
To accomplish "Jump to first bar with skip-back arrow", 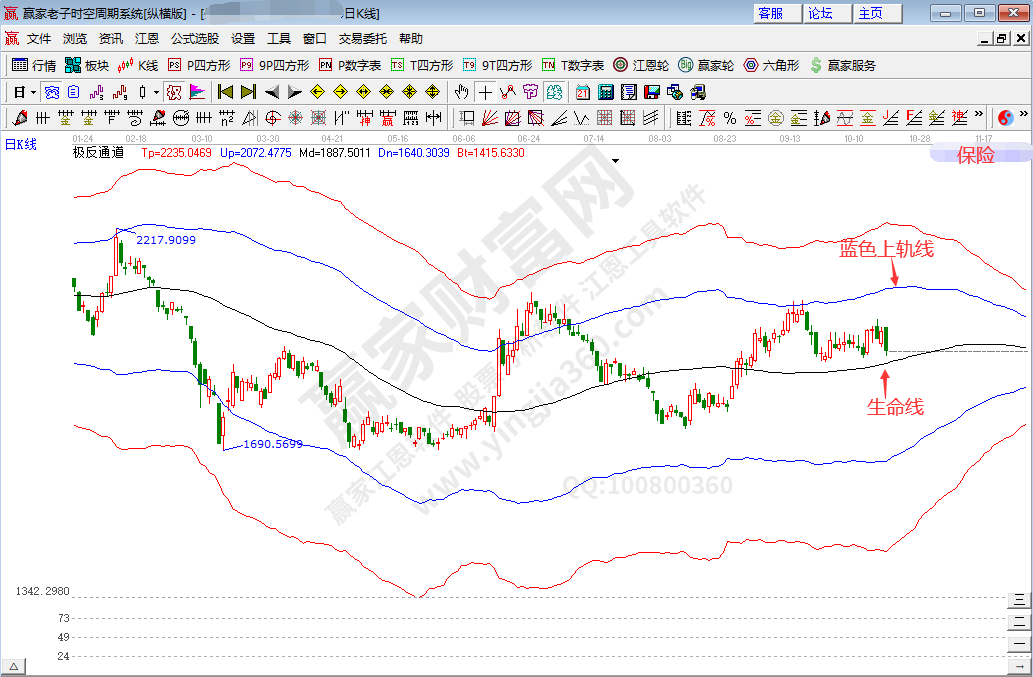I will [225, 92].
